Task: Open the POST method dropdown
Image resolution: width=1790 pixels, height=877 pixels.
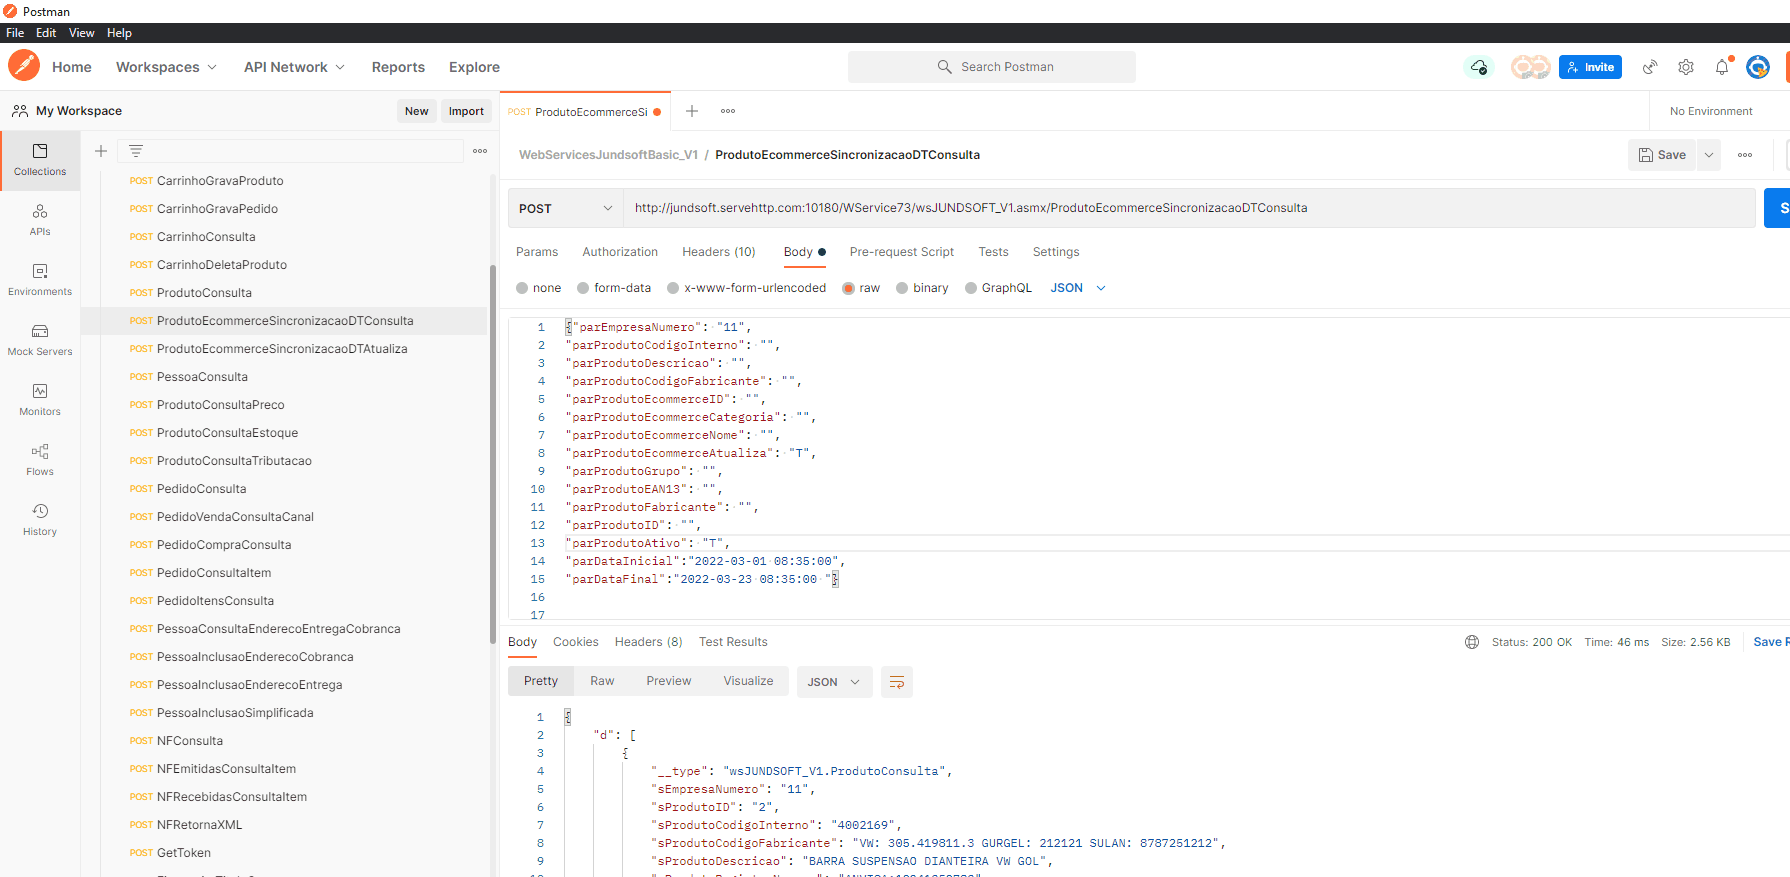Action: tap(565, 208)
